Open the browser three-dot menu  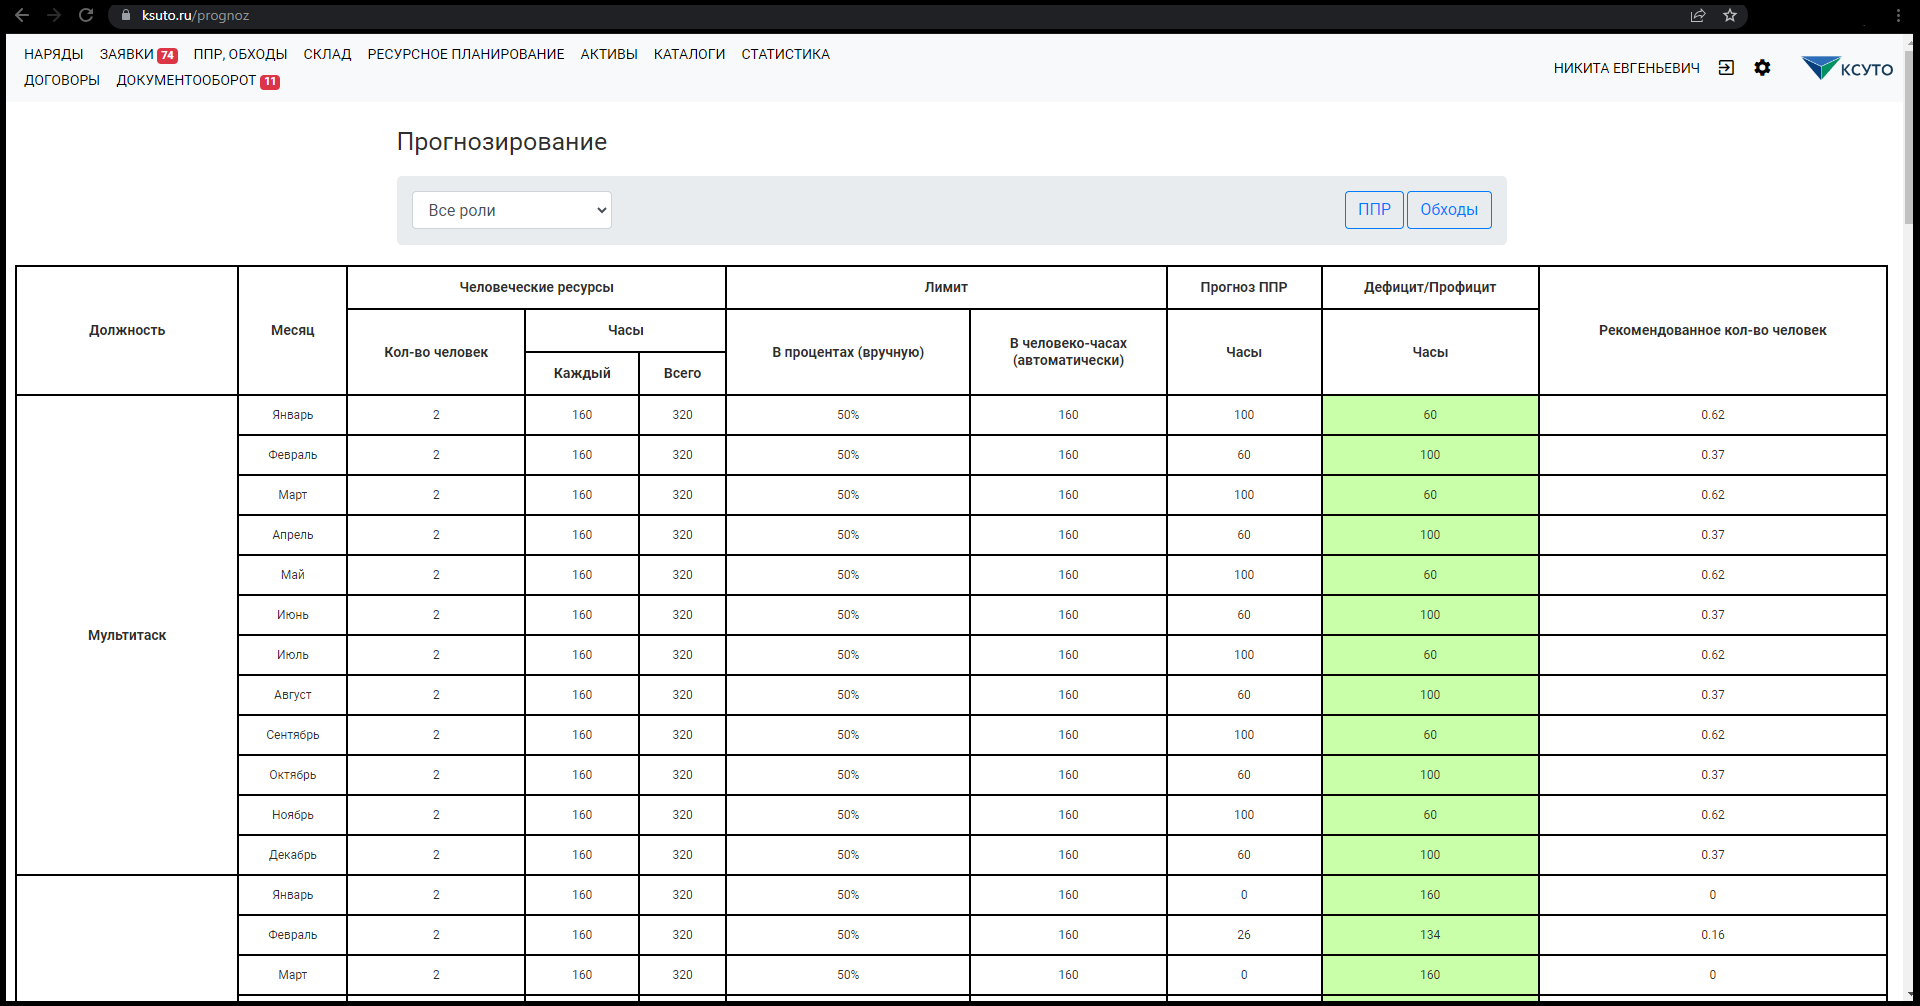[1898, 15]
